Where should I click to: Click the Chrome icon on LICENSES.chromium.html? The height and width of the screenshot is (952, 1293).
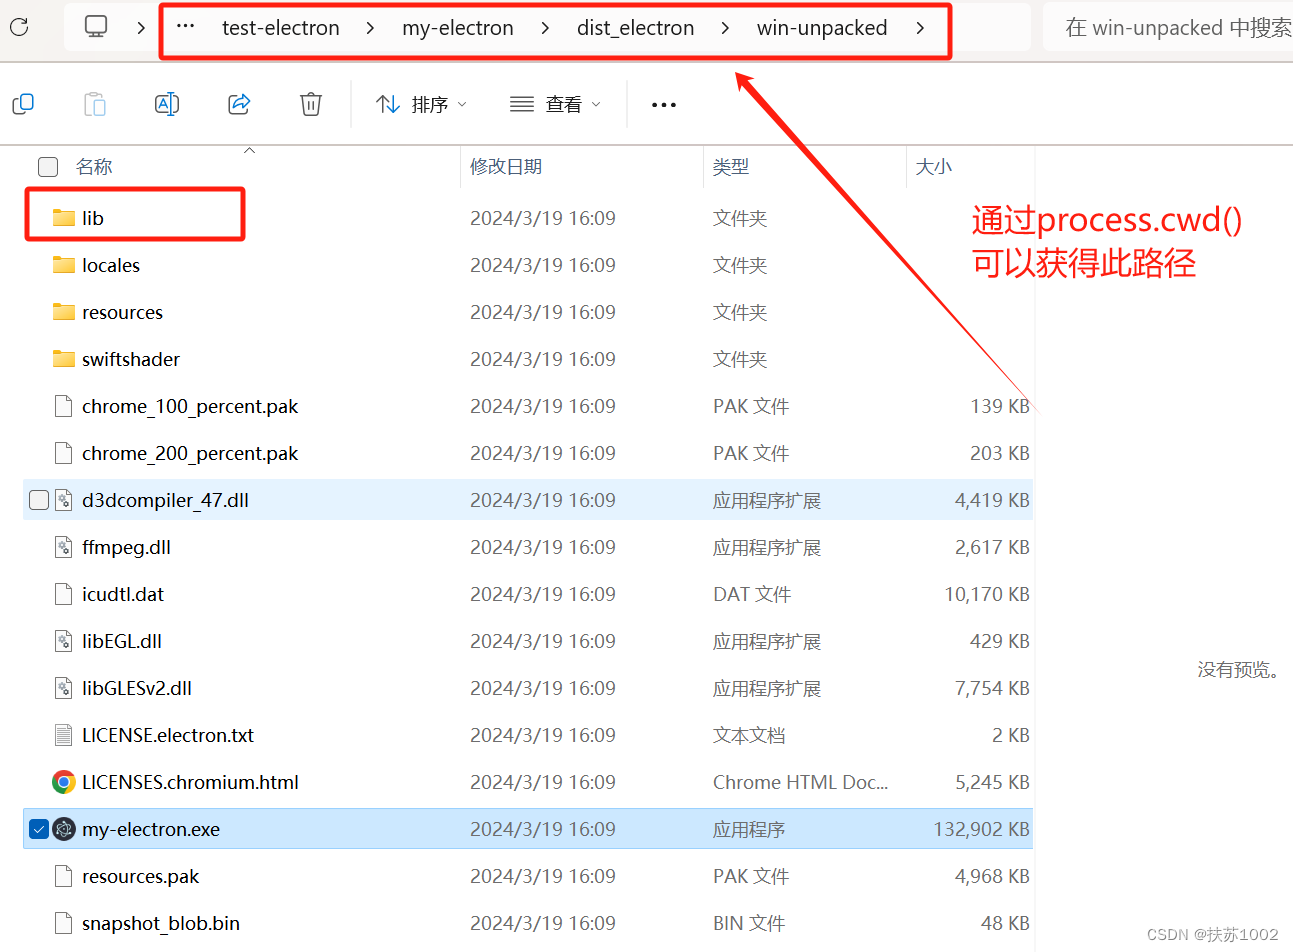(x=63, y=782)
